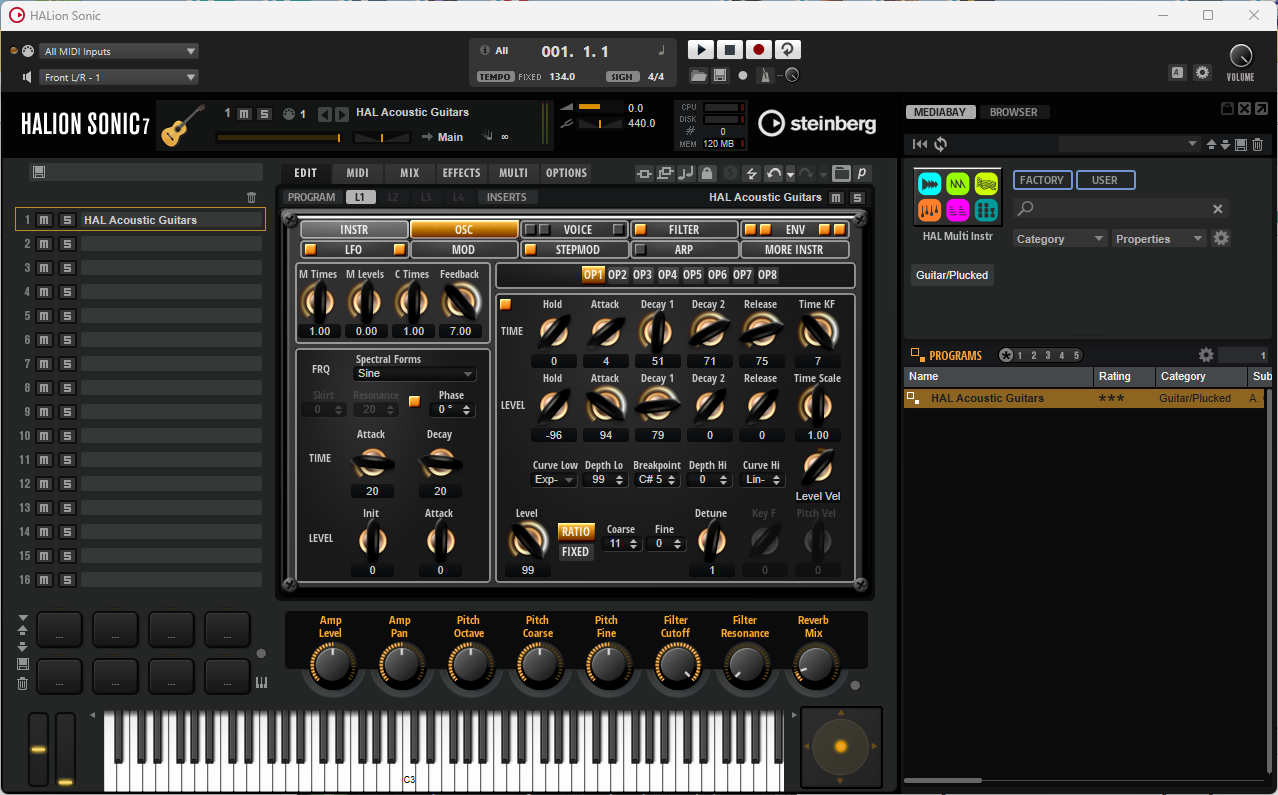Clear the MediaBay search with the X
1278x795 pixels.
click(1218, 209)
